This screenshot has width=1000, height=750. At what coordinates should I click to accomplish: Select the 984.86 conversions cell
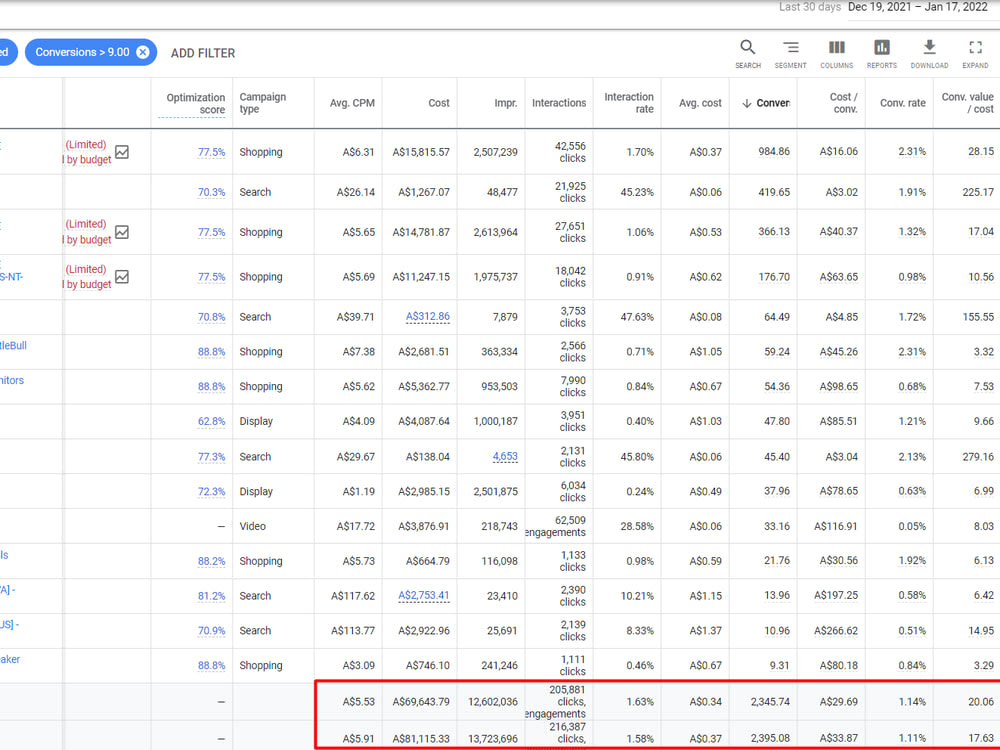point(774,152)
